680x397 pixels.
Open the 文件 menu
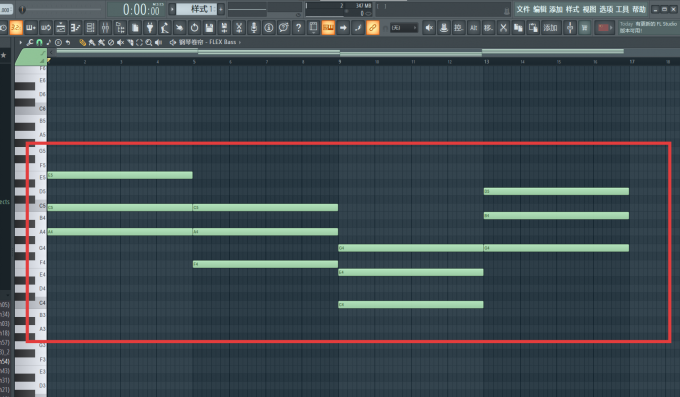pyautogui.click(x=523, y=9)
